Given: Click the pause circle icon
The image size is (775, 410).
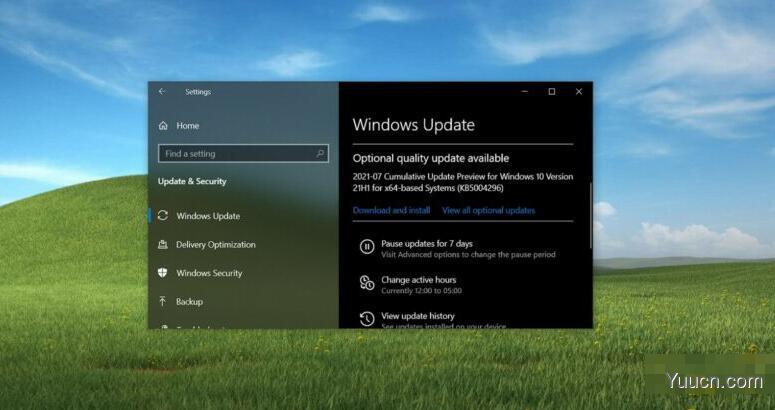Looking at the screenshot, I should pyautogui.click(x=367, y=246).
